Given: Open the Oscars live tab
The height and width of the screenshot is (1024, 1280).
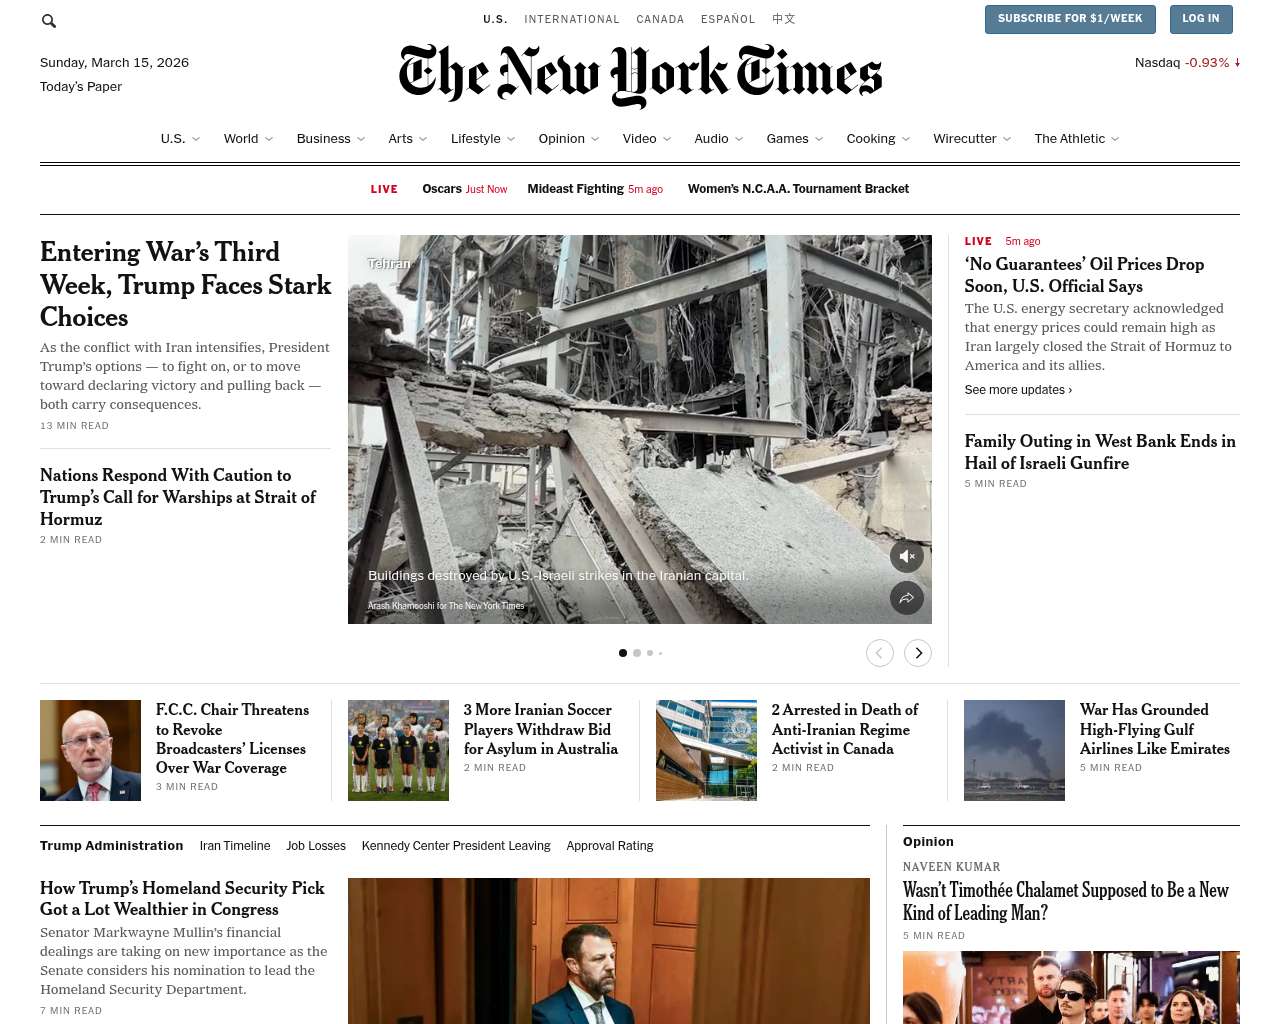Looking at the screenshot, I should coord(464,189).
